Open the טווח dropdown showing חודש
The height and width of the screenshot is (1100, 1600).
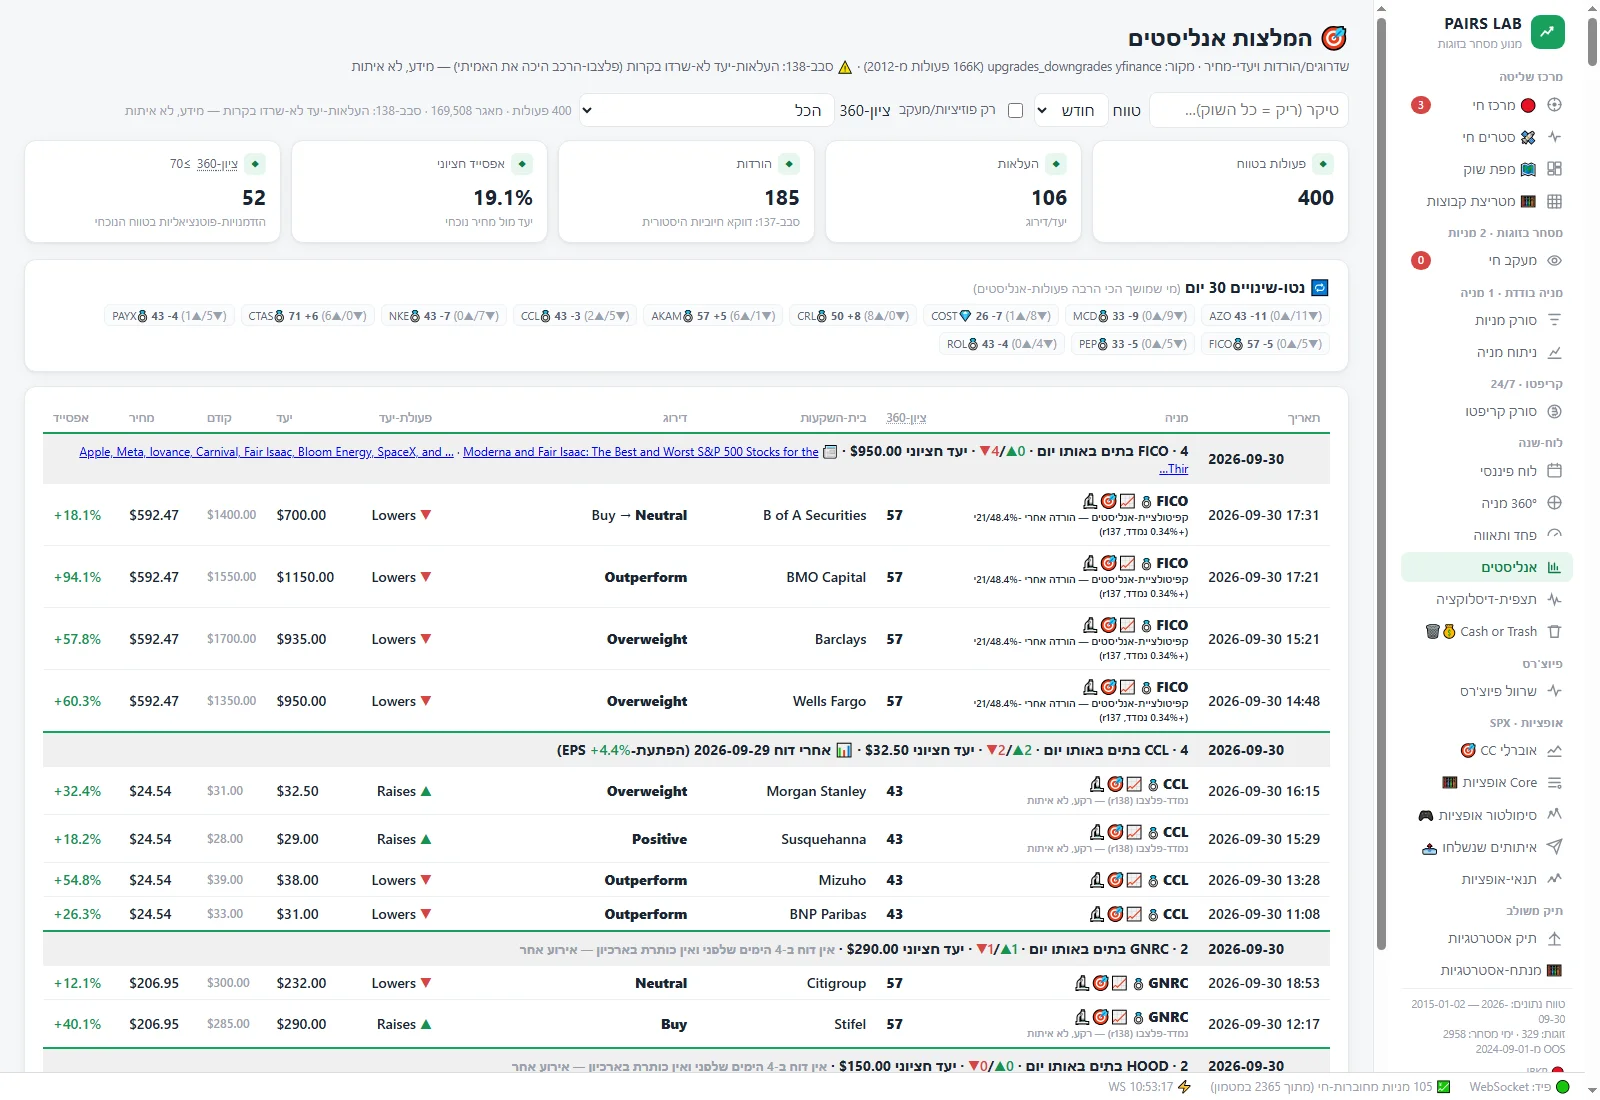coord(1070,110)
